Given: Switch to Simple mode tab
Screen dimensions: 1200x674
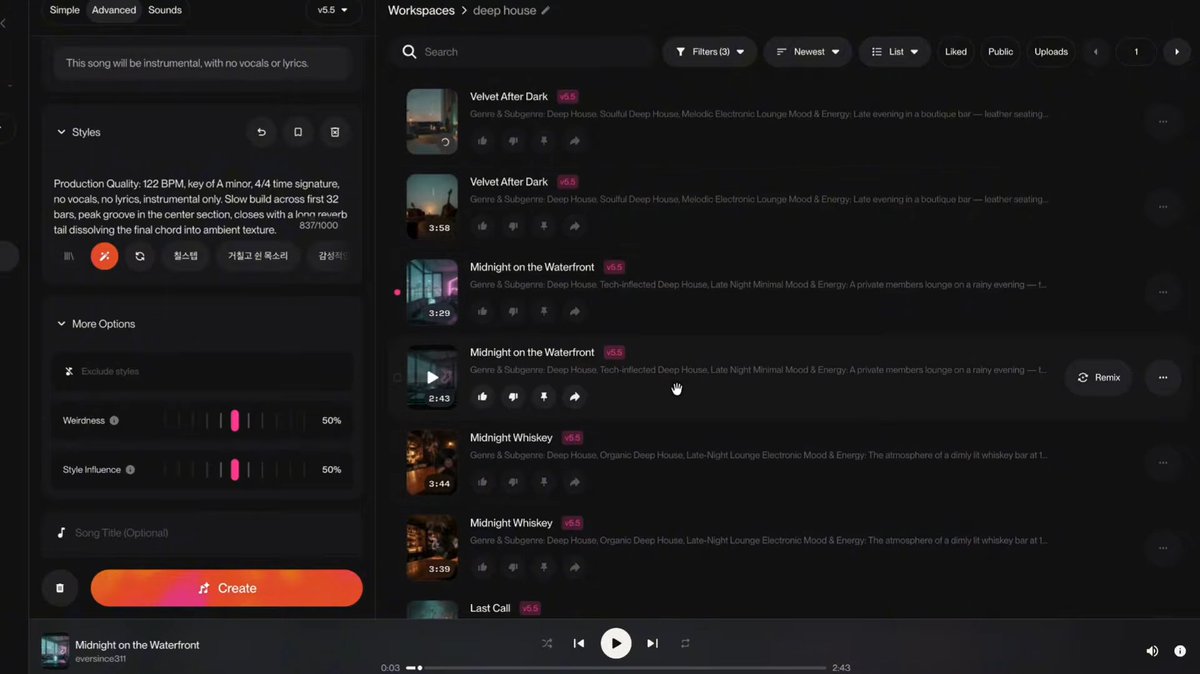Looking at the screenshot, I should click(65, 10).
